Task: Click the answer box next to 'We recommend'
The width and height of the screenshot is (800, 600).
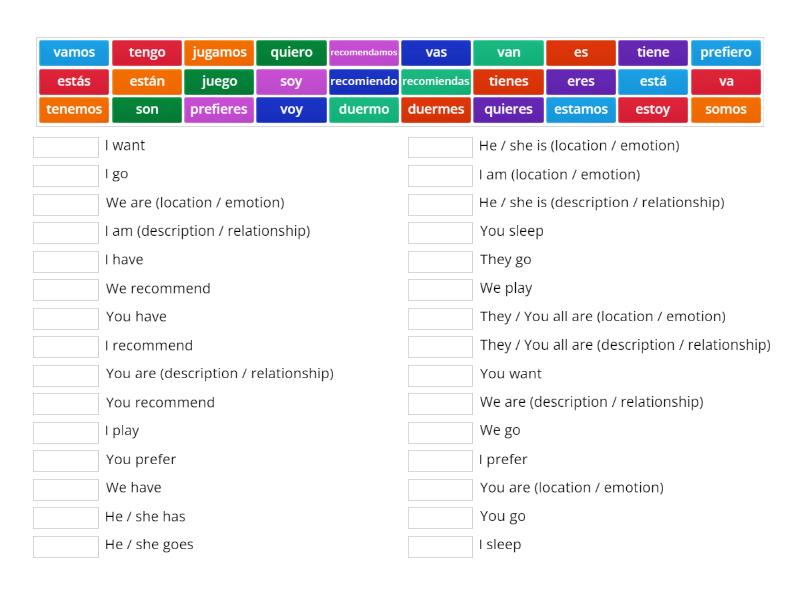Action: pos(66,289)
